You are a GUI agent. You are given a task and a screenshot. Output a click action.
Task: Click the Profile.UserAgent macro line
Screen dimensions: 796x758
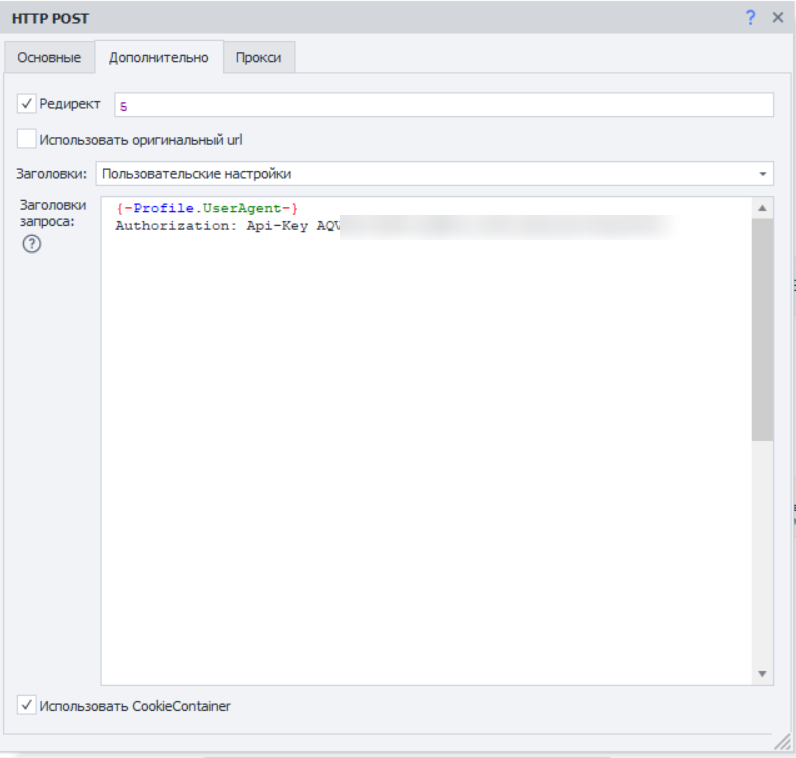207,208
